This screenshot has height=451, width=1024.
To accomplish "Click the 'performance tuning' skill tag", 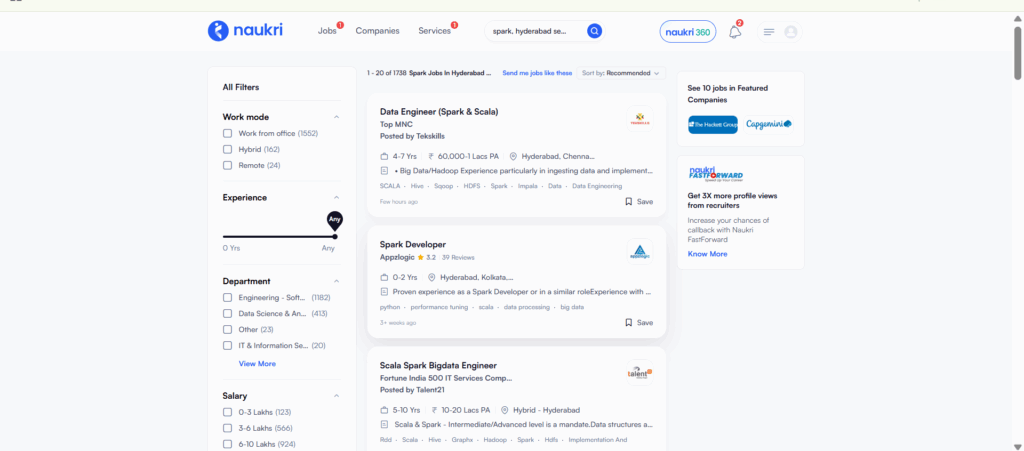I will pyautogui.click(x=440, y=307).
